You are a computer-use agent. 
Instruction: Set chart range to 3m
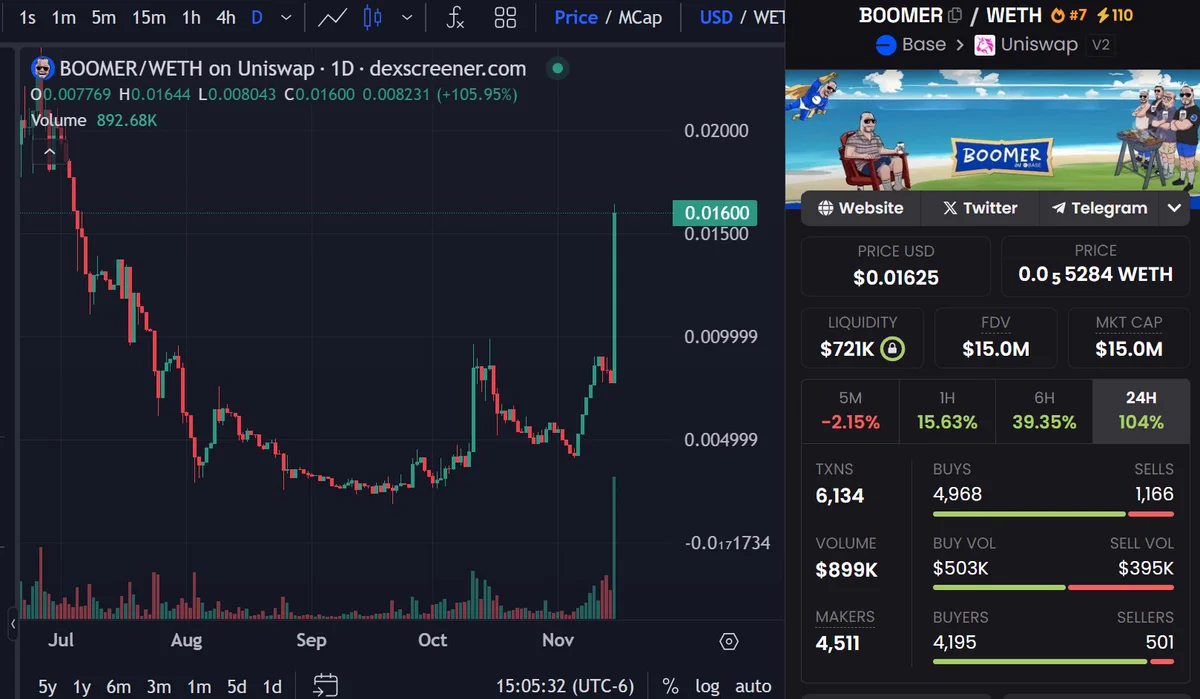pos(158,686)
